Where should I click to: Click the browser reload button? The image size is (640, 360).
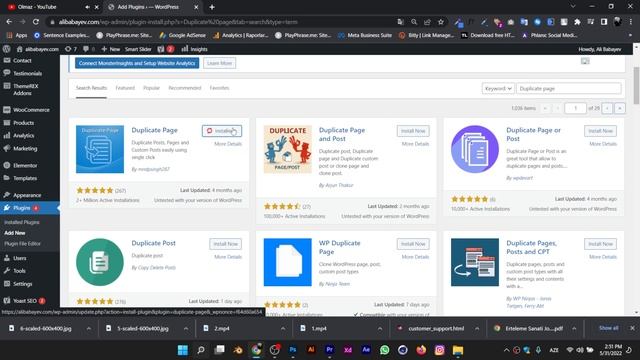coord(36,22)
